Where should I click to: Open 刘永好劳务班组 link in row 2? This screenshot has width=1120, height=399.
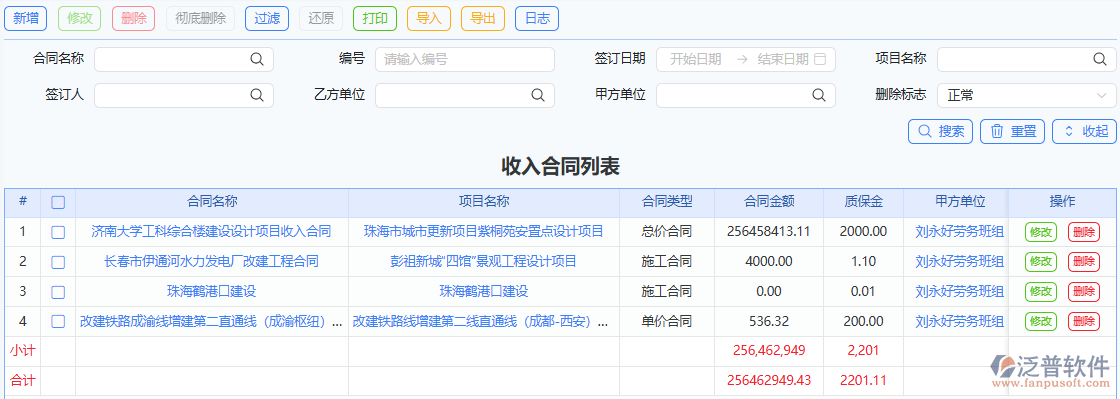coord(960,261)
